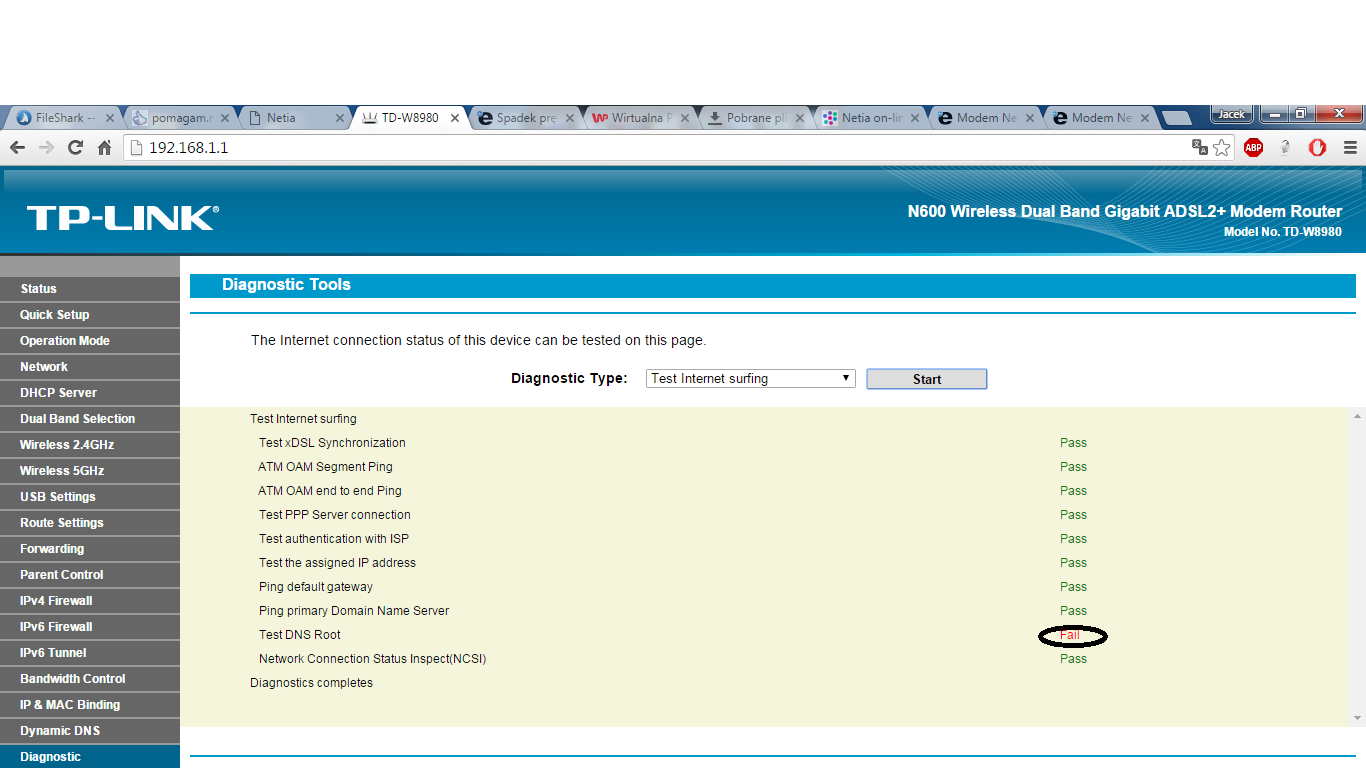The height and width of the screenshot is (768, 1366).
Task: Close the FileShark tab
Action: click(110, 118)
